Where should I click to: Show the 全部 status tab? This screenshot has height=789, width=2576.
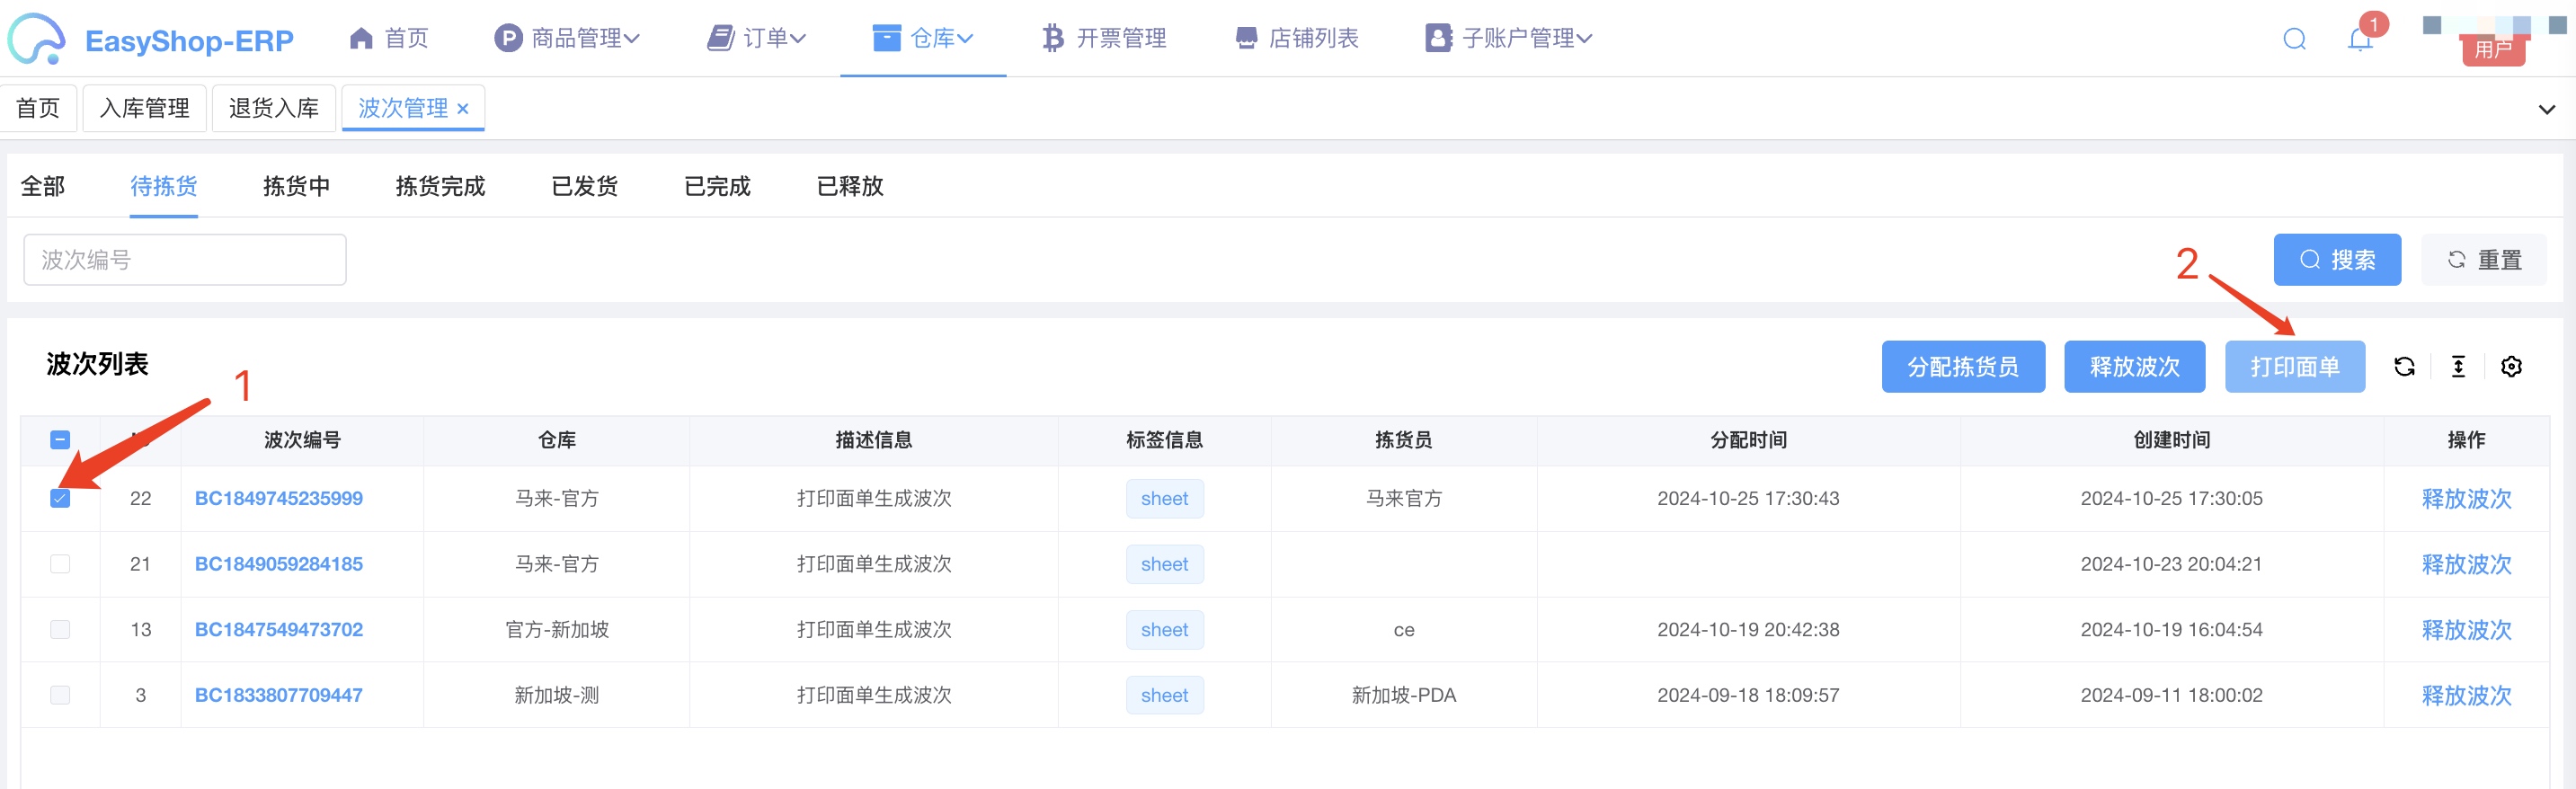[43, 186]
